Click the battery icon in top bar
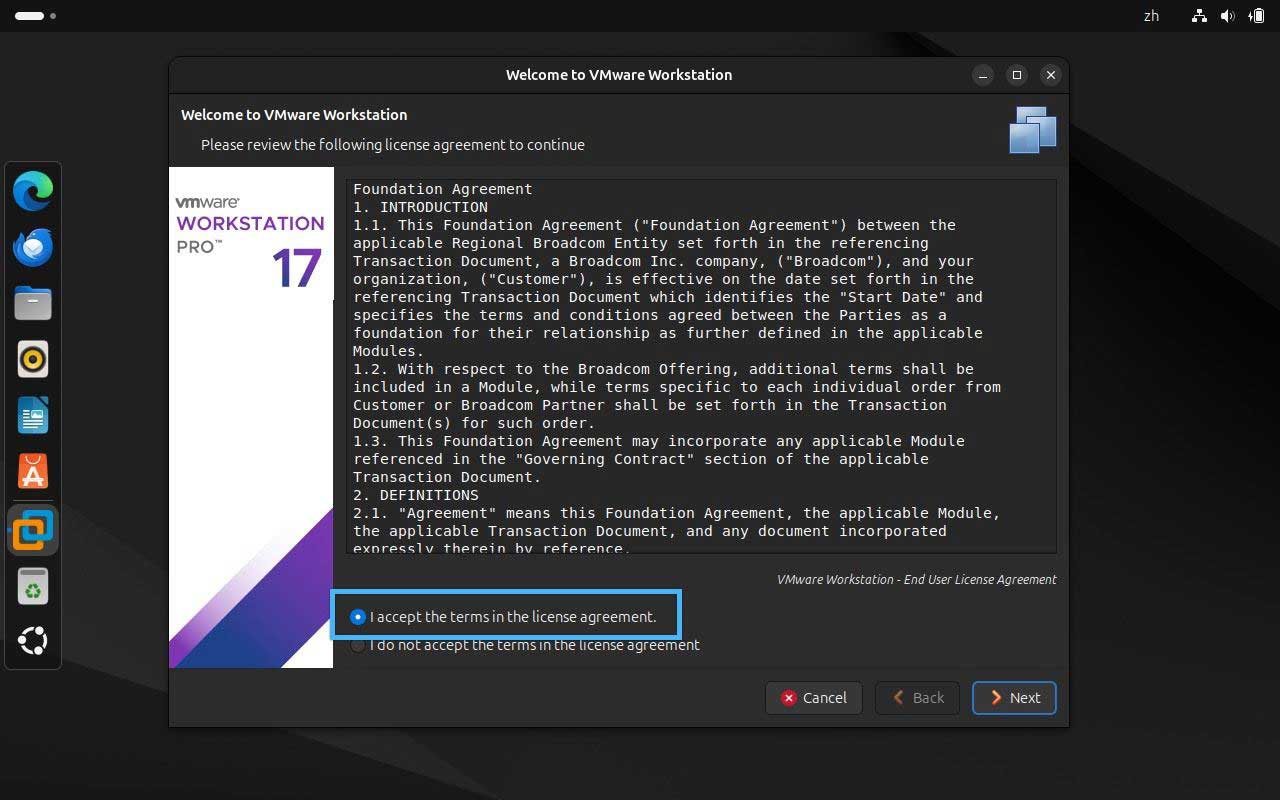1280x800 pixels. coord(1256,16)
